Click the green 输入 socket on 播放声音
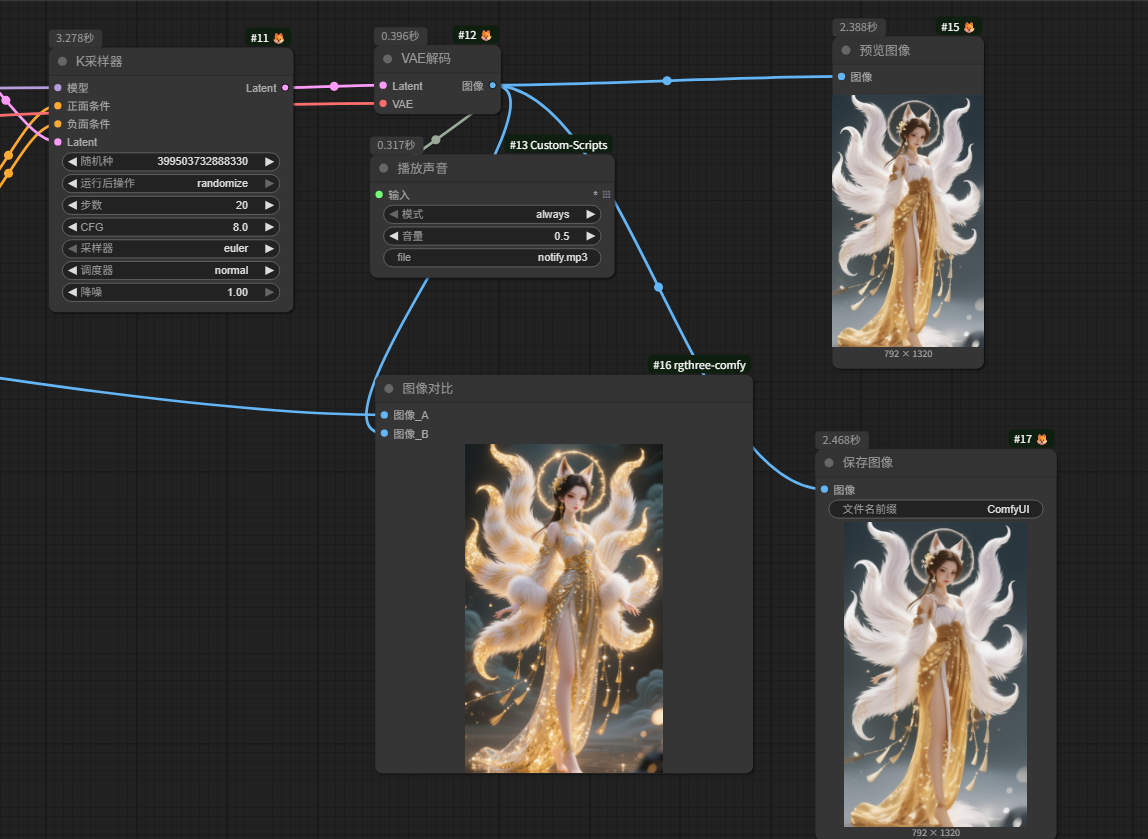 coord(379,195)
